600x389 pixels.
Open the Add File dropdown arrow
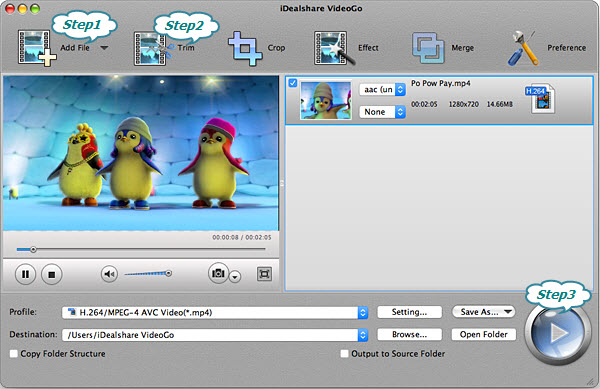[104, 48]
